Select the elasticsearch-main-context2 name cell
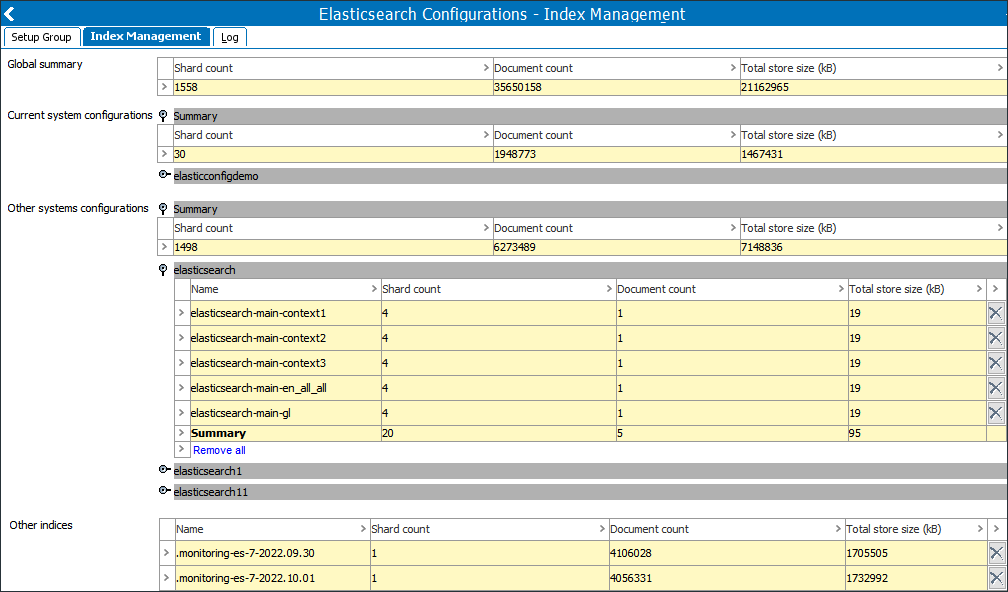 pos(285,338)
